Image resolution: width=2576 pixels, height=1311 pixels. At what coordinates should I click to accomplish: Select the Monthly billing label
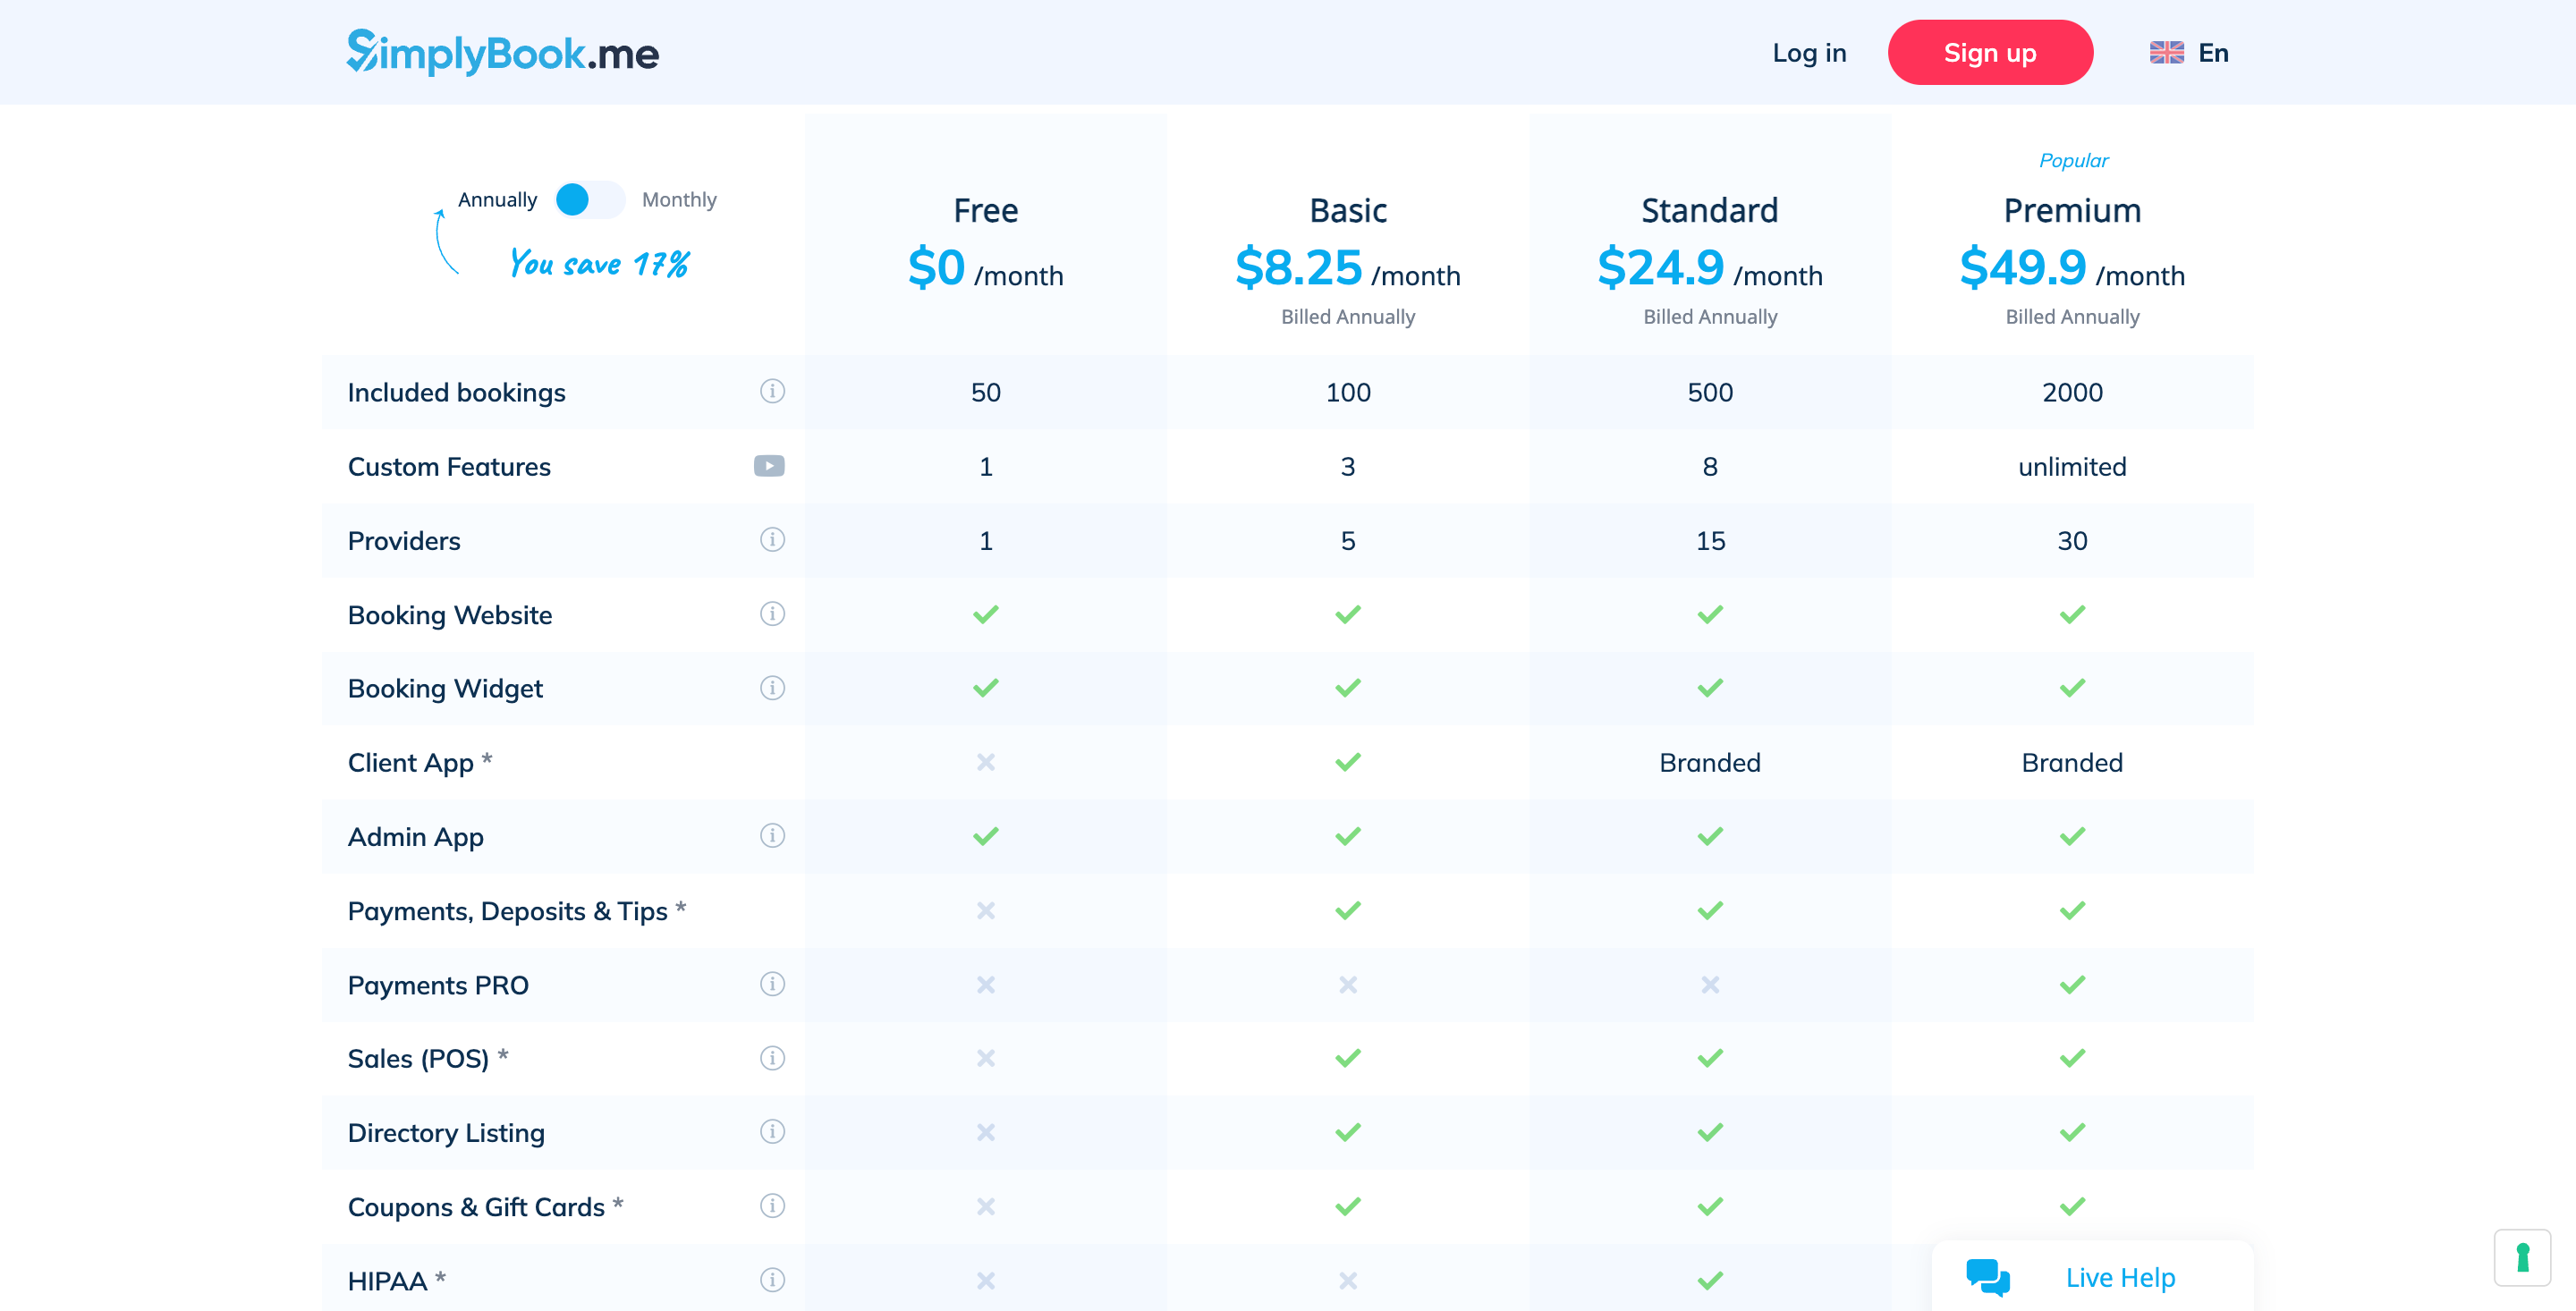679,200
